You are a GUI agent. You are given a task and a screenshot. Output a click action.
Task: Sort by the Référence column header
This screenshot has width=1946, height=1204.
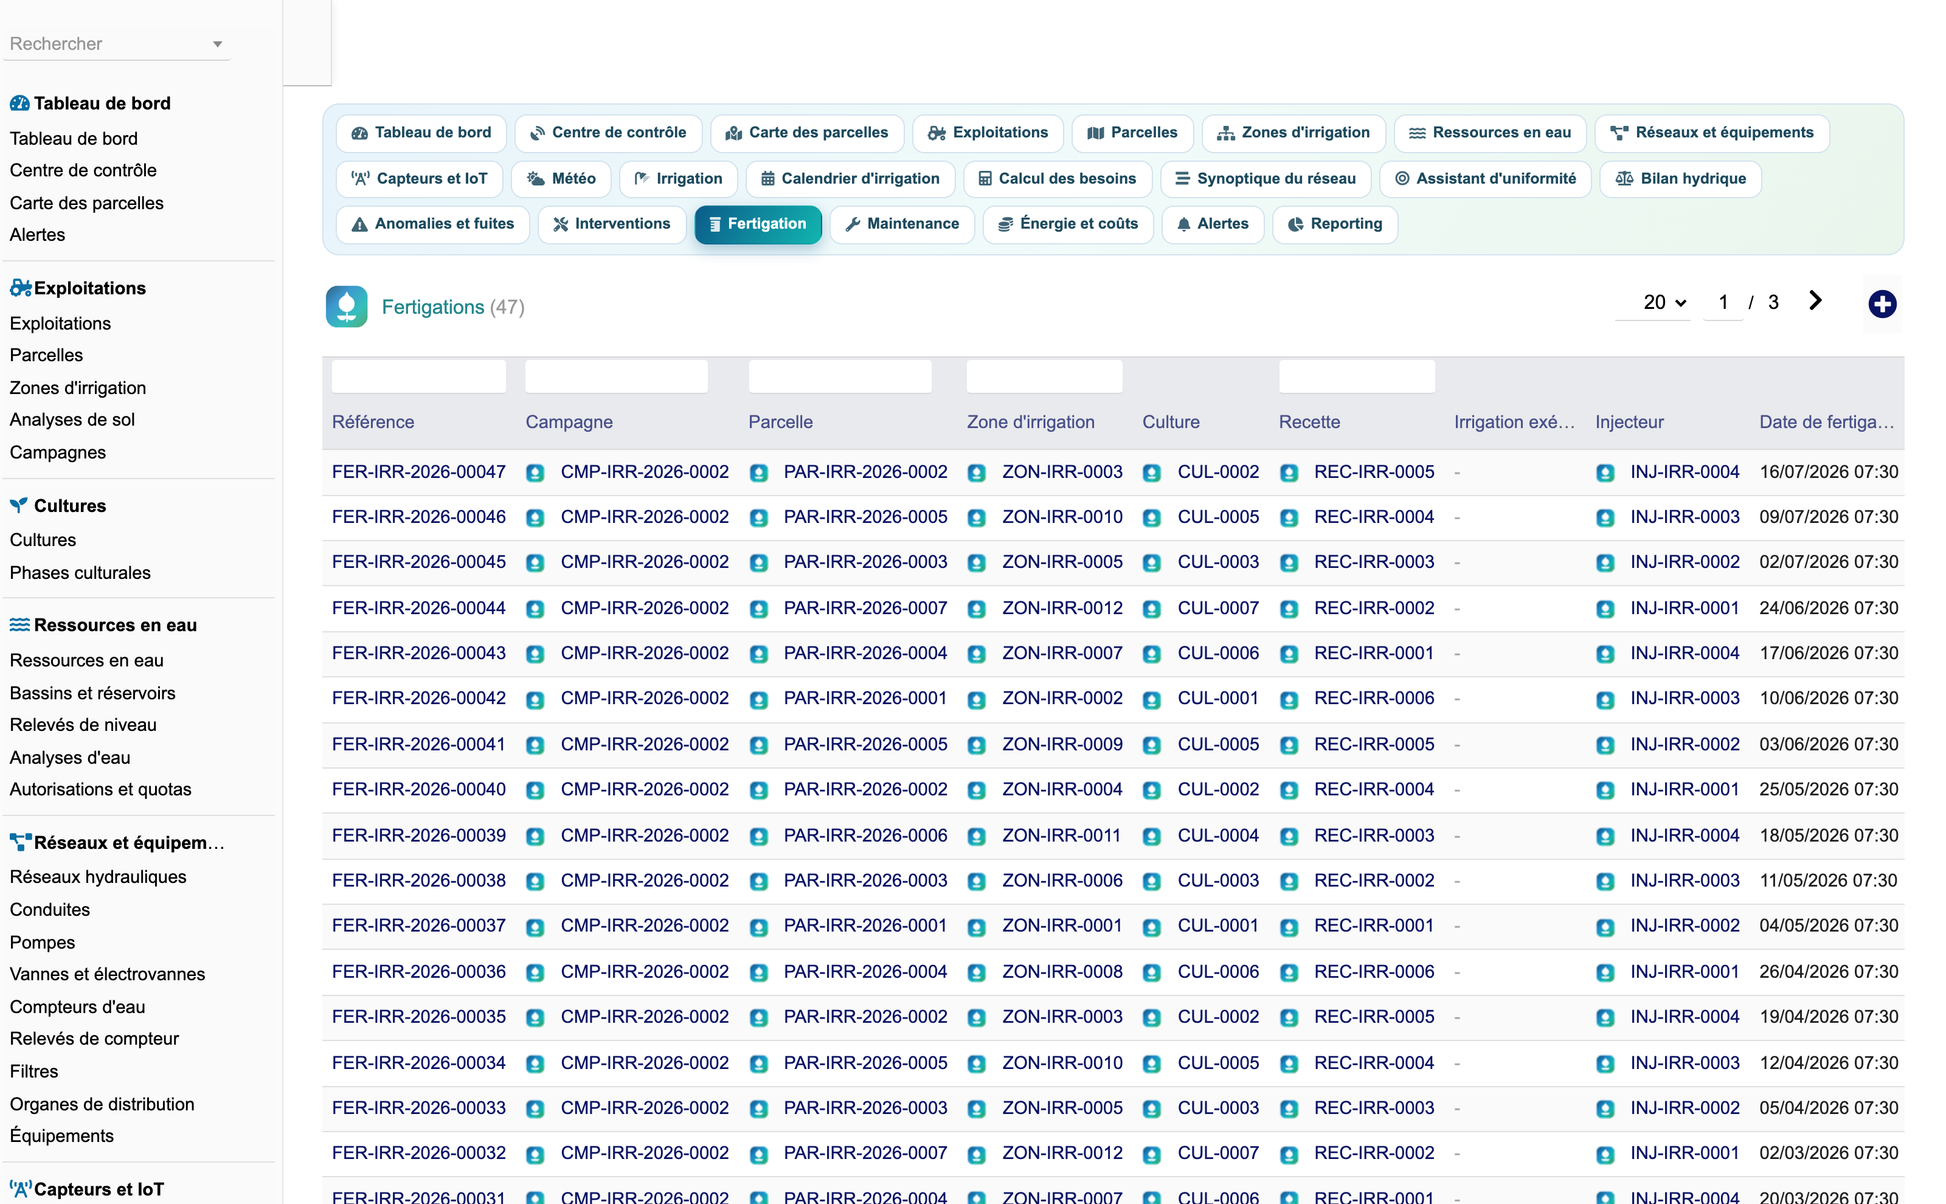click(373, 422)
